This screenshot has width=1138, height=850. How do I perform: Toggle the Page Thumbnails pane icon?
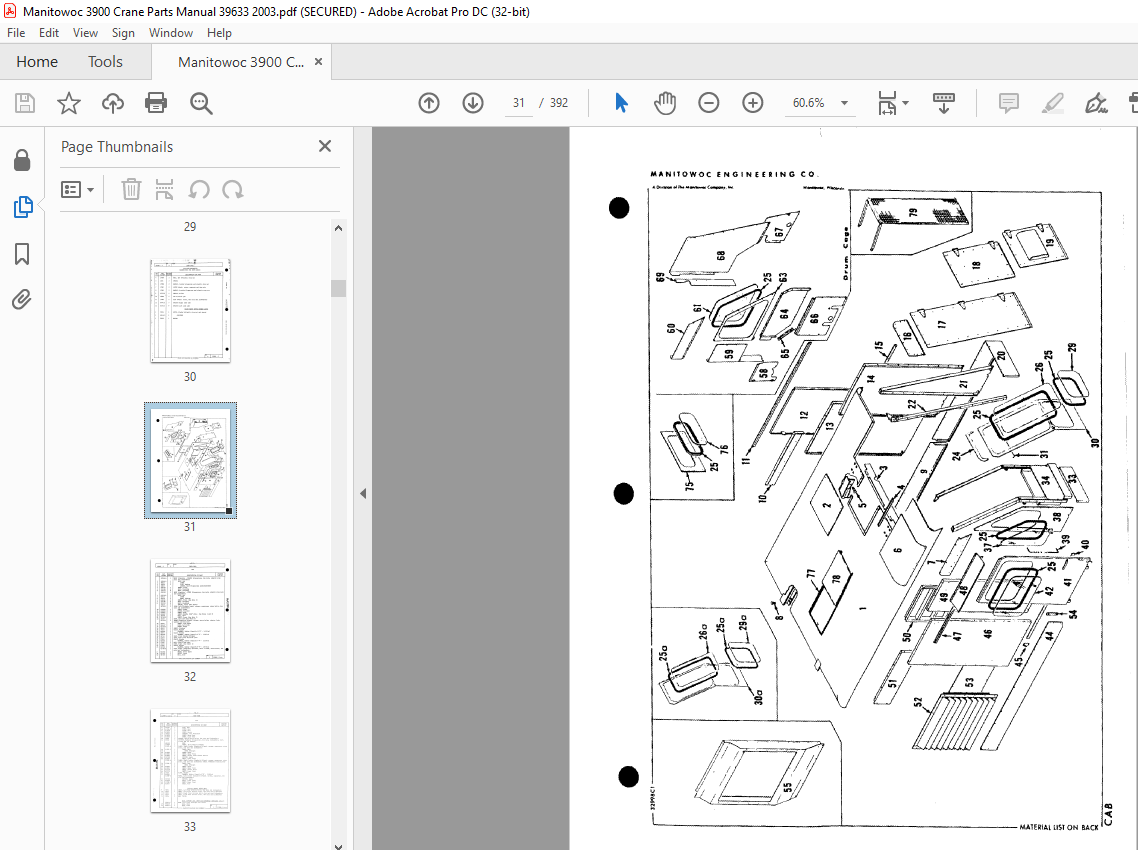click(x=22, y=207)
